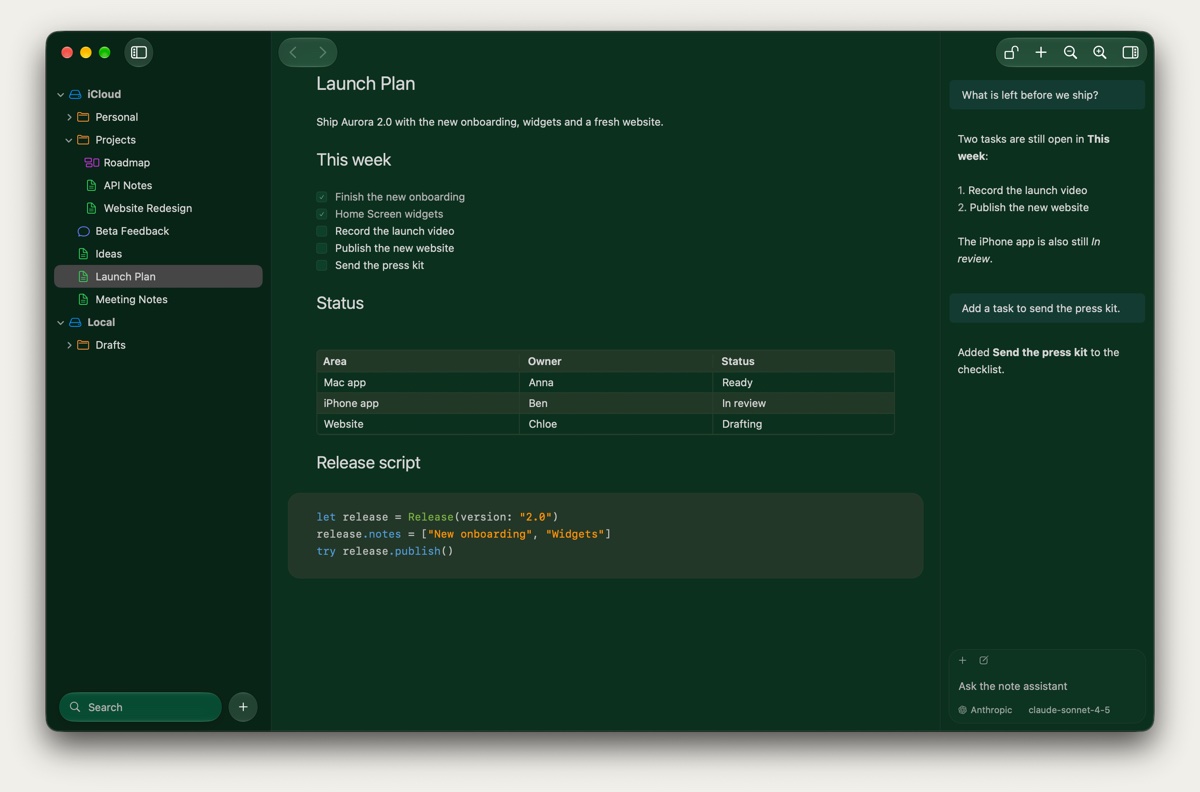
Task: Click the Beta Feedback chat bubble icon
Action: [83, 231]
